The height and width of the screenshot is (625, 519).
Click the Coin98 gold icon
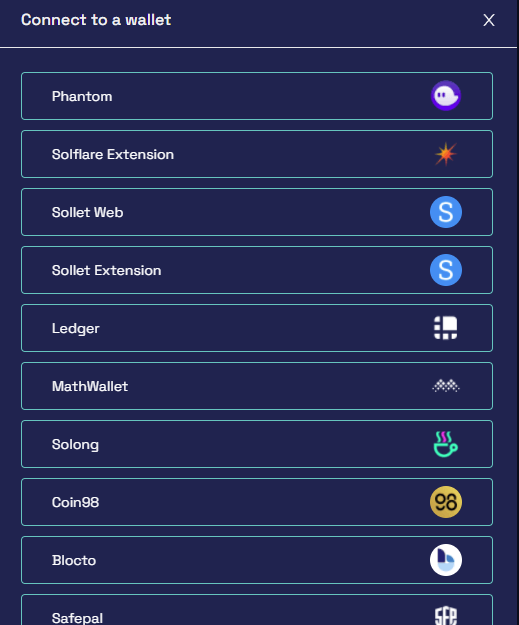click(446, 502)
